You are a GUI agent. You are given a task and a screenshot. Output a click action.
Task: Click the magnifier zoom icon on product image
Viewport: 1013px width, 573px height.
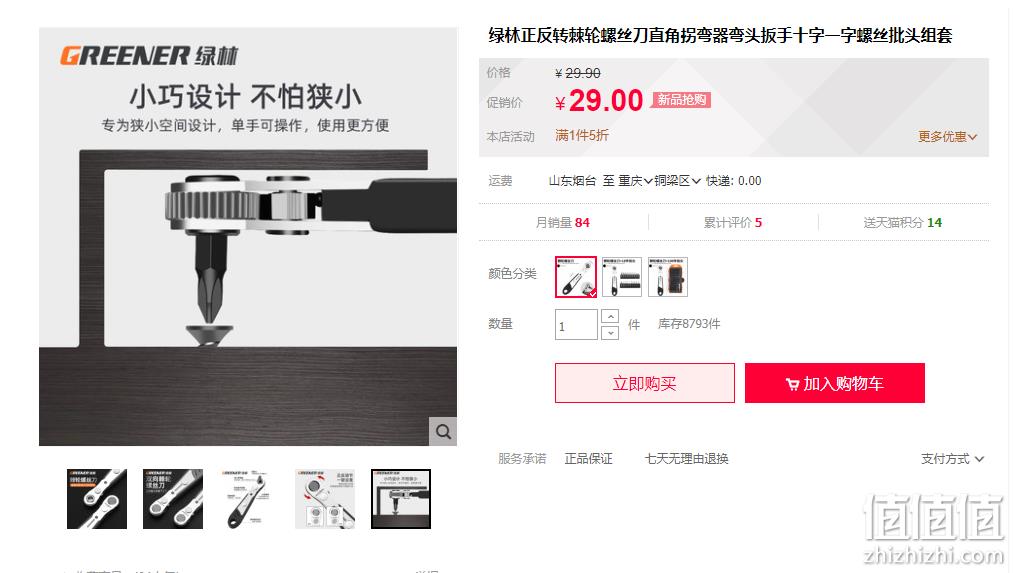[x=443, y=432]
